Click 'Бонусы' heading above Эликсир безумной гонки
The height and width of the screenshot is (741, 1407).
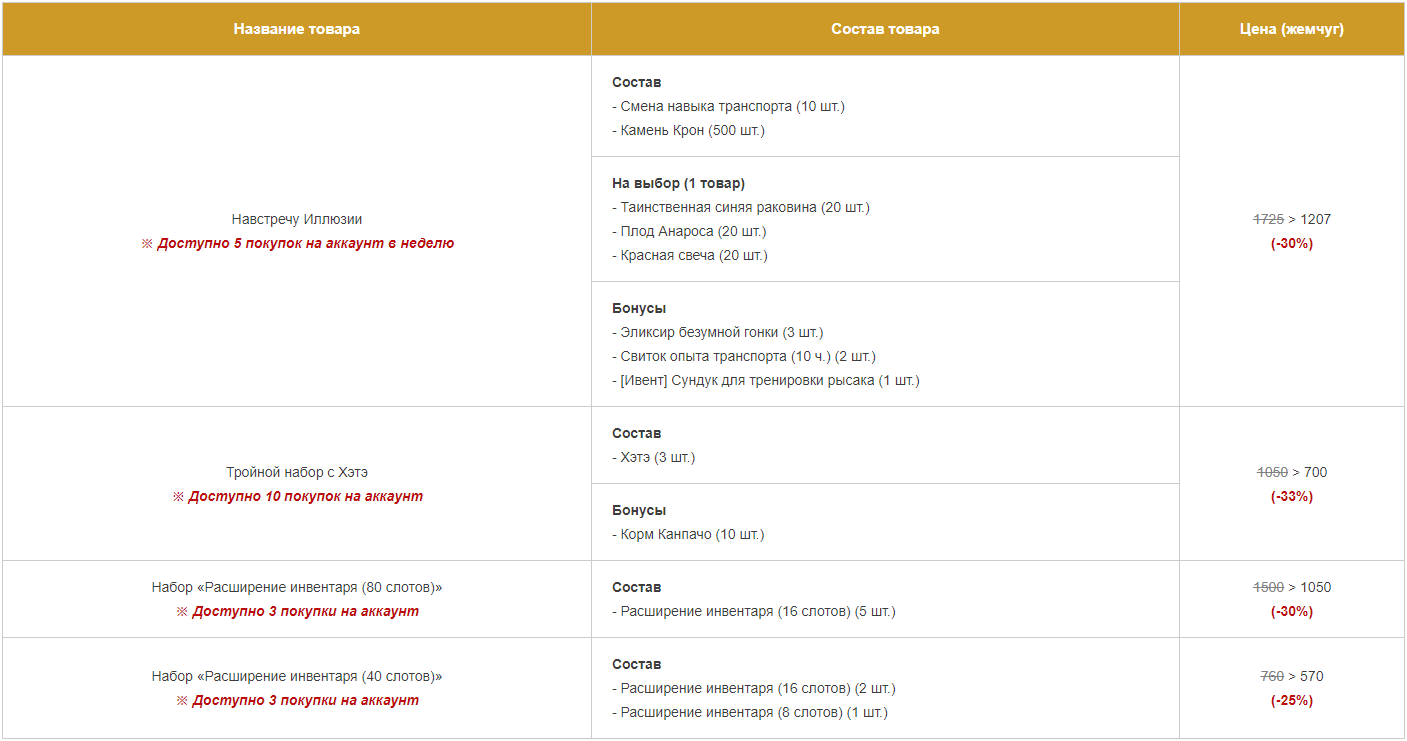[x=639, y=308]
